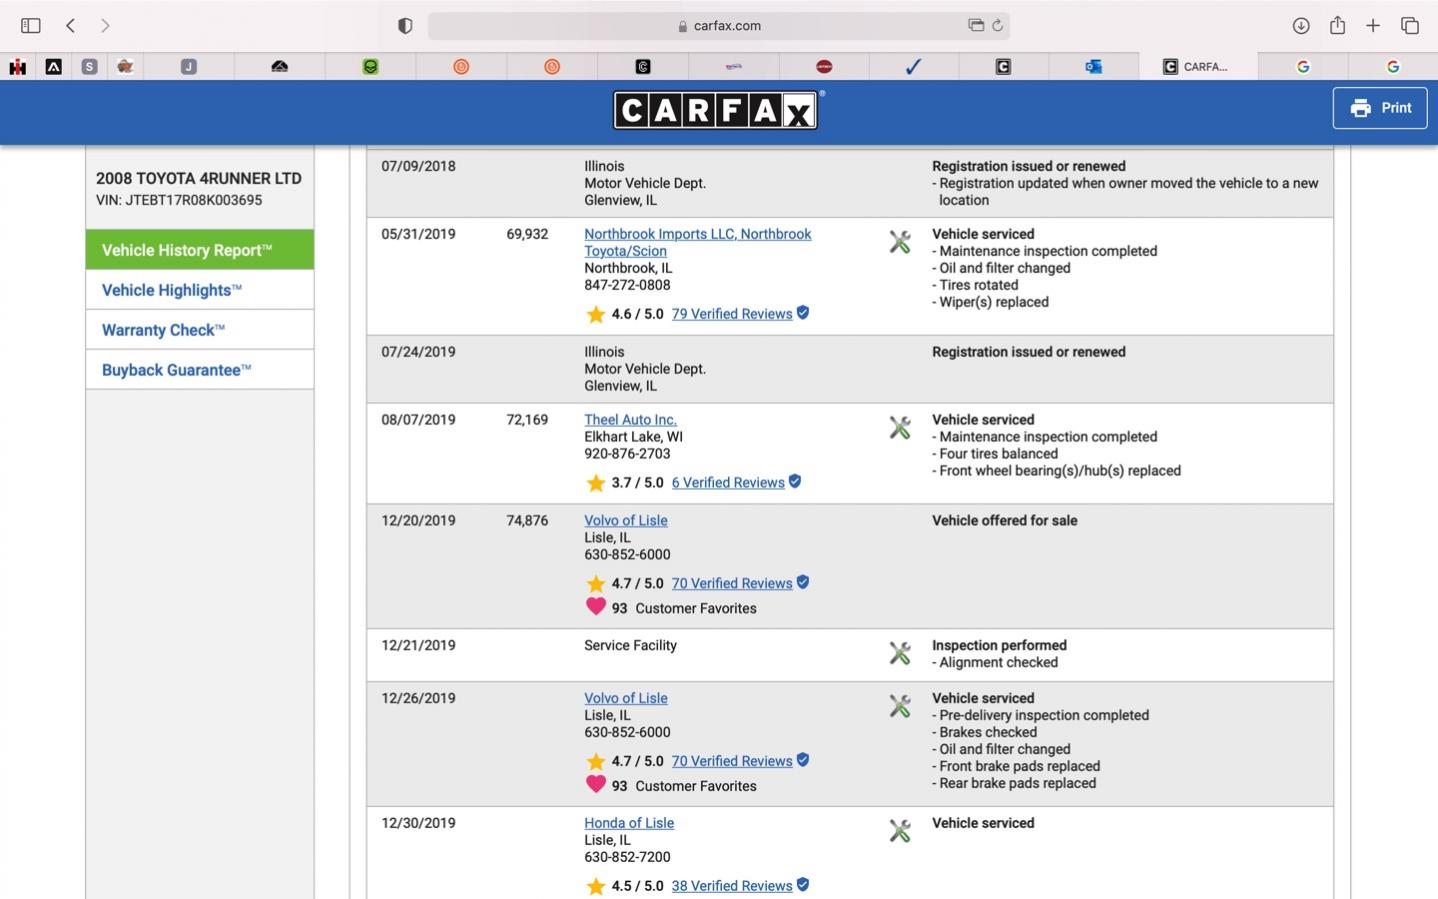View the 79 Verified Reviews link

coord(732,314)
